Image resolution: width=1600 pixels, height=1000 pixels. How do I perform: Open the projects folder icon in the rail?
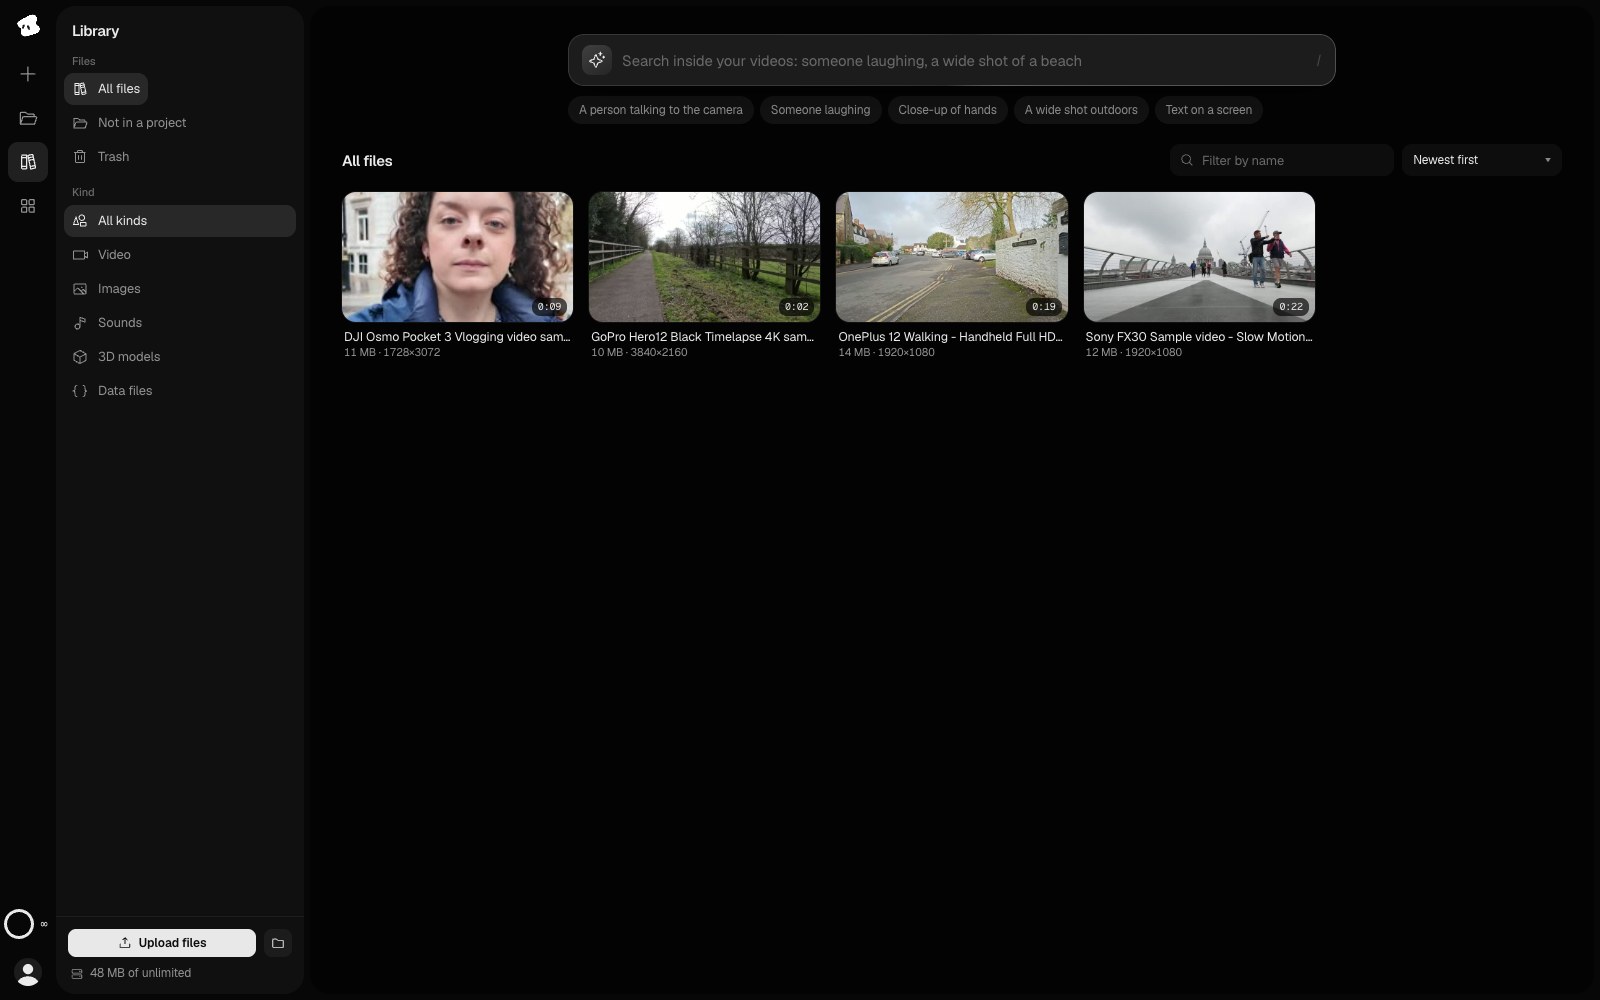point(28,118)
